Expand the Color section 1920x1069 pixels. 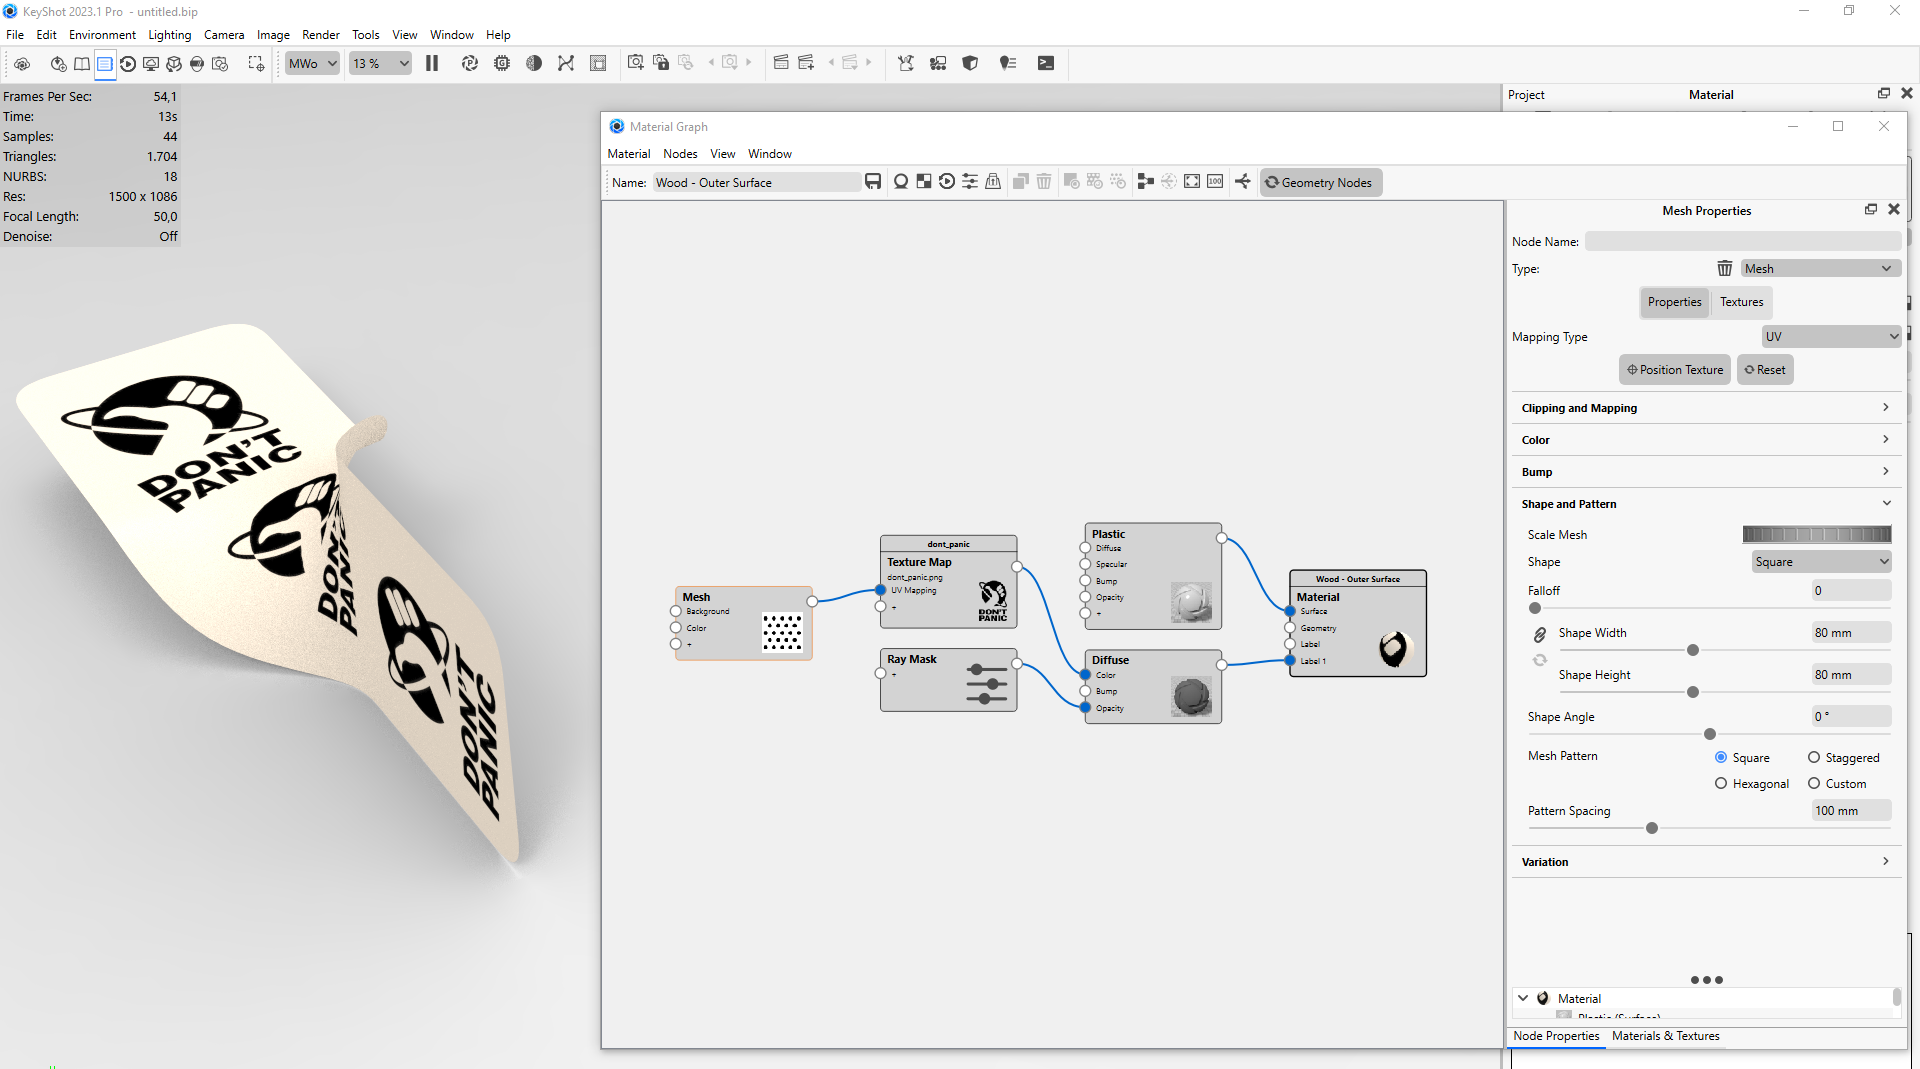tap(1706, 440)
